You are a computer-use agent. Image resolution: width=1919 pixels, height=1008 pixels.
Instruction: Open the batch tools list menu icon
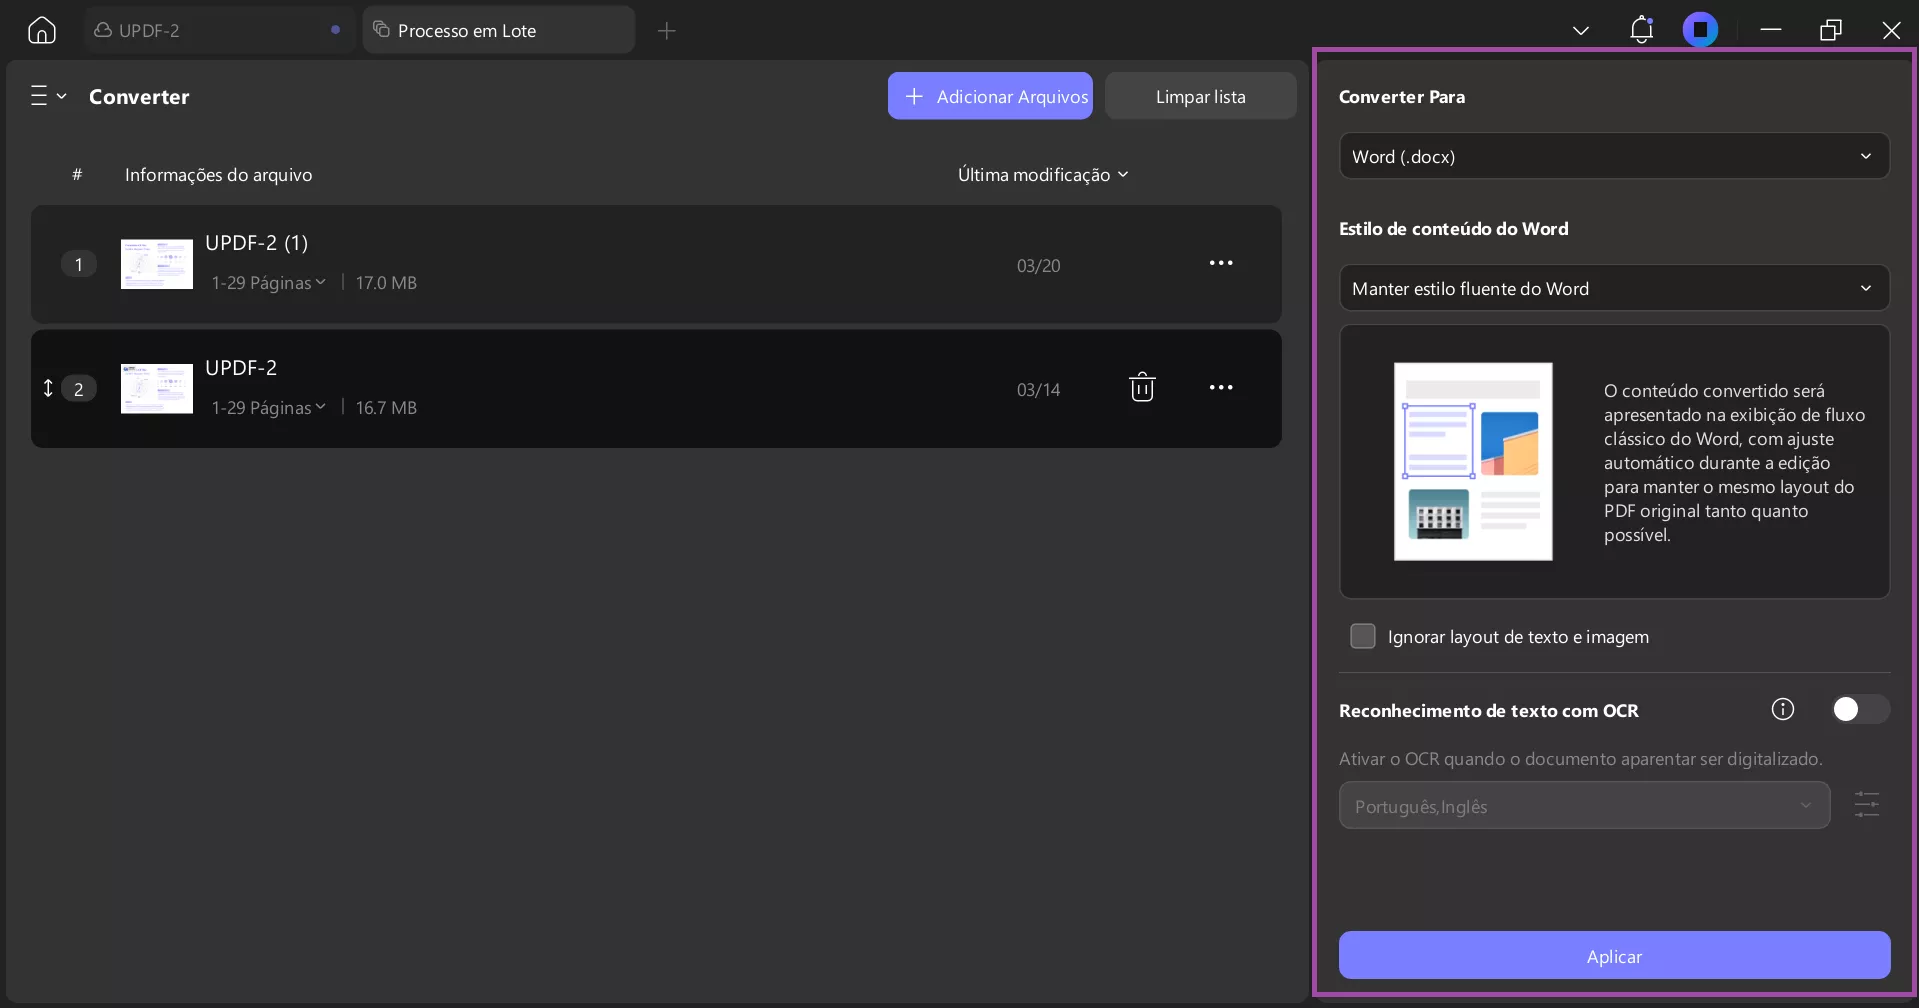click(47, 96)
